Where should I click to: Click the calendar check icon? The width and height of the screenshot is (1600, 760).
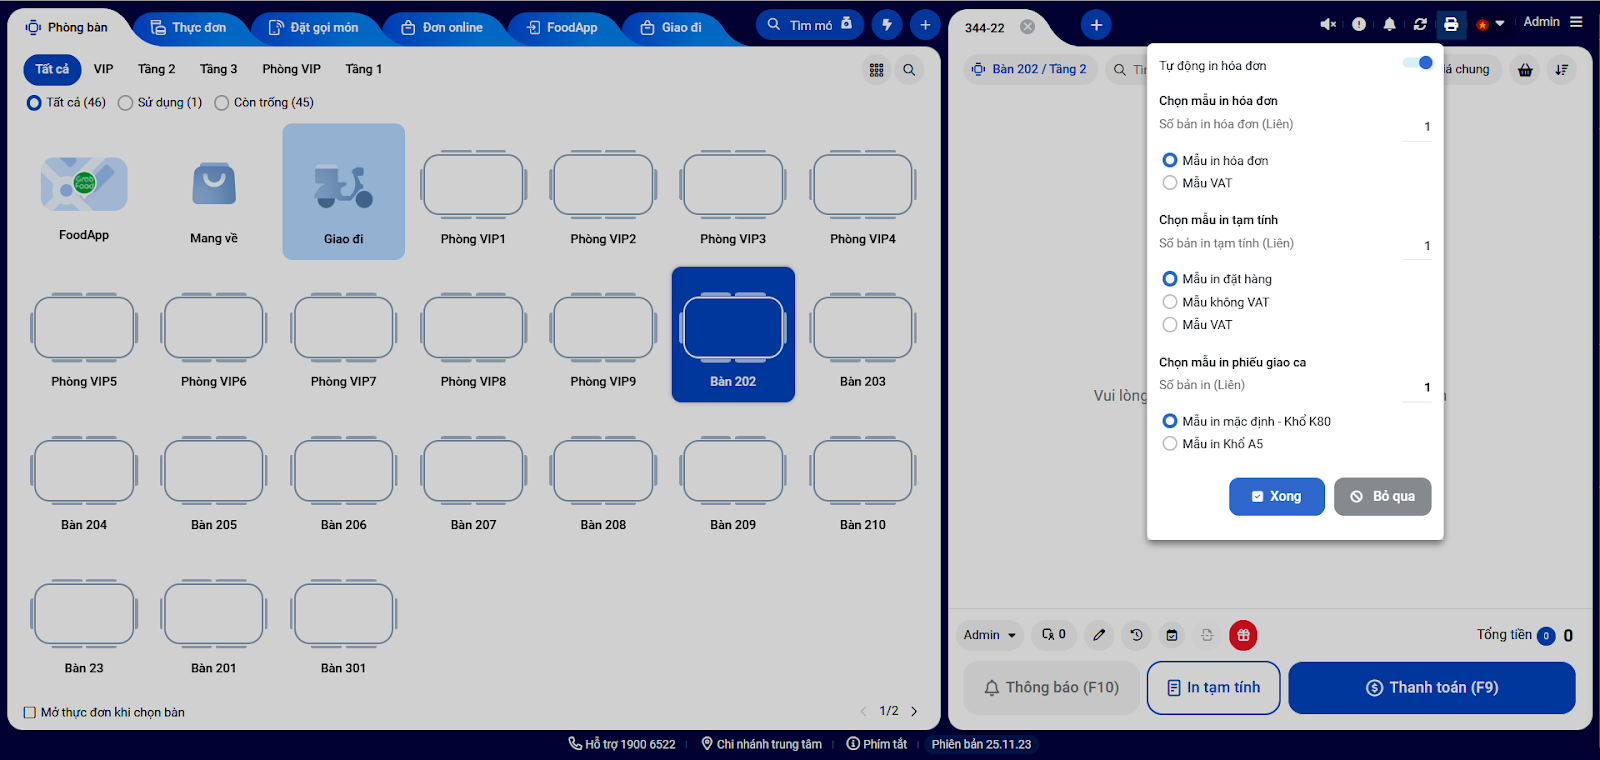point(1172,635)
